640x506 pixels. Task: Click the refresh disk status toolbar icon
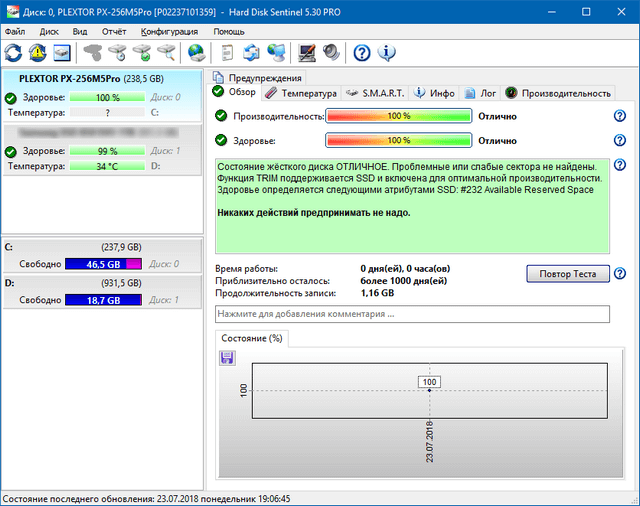click(x=14, y=52)
